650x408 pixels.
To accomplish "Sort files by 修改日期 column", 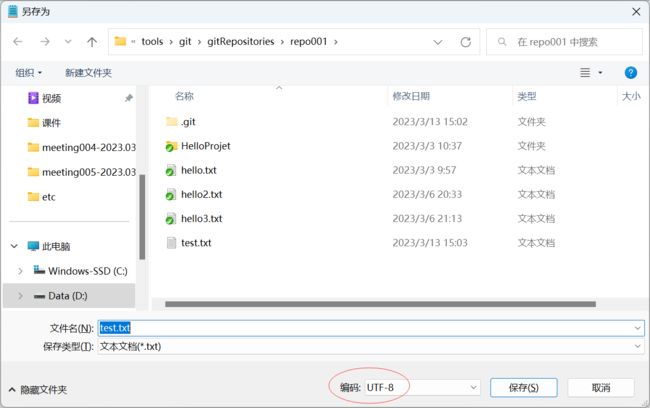I will pyautogui.click(x=411, y=96).
